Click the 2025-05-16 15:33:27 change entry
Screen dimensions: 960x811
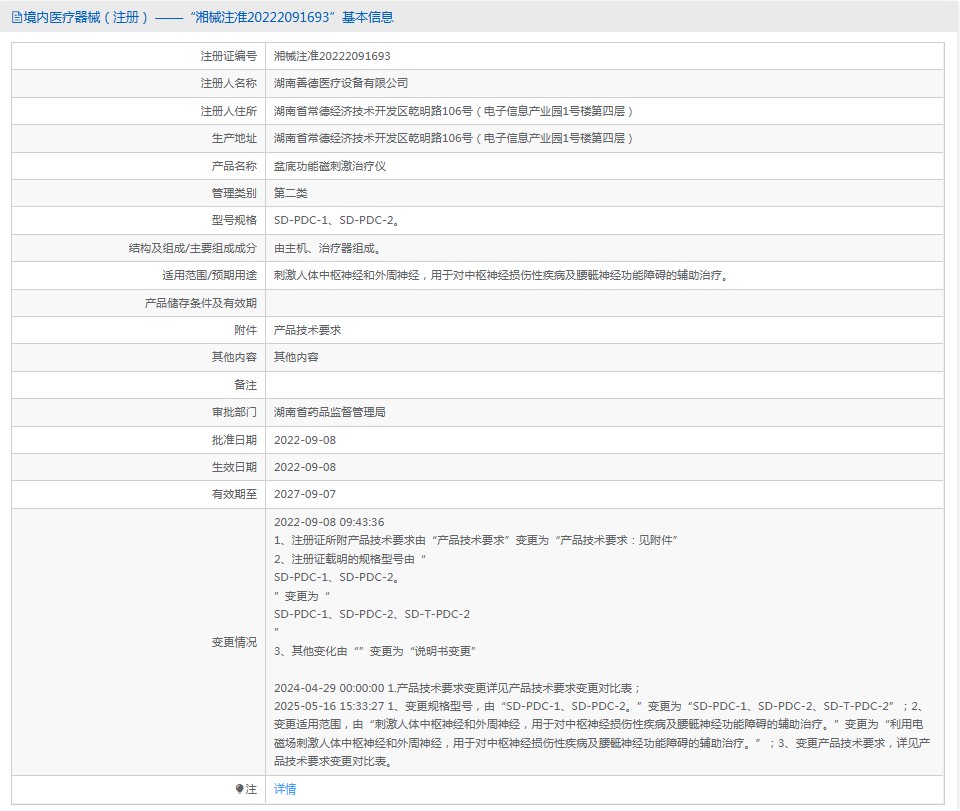pos(602,733)
